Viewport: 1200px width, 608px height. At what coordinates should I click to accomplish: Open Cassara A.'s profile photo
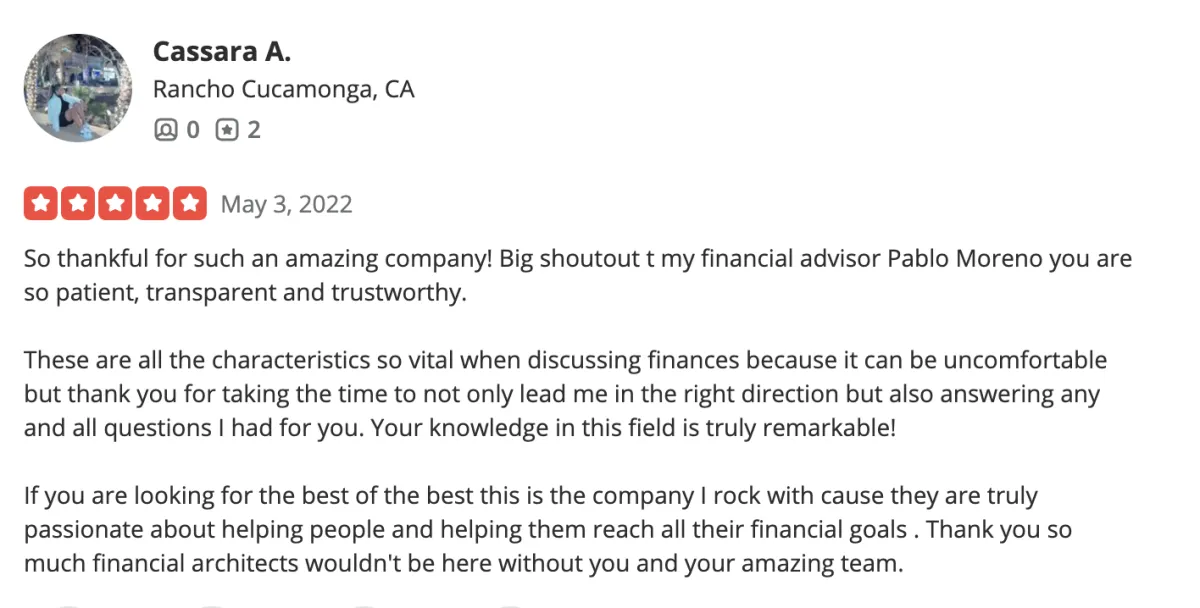[x=78, y=88]
